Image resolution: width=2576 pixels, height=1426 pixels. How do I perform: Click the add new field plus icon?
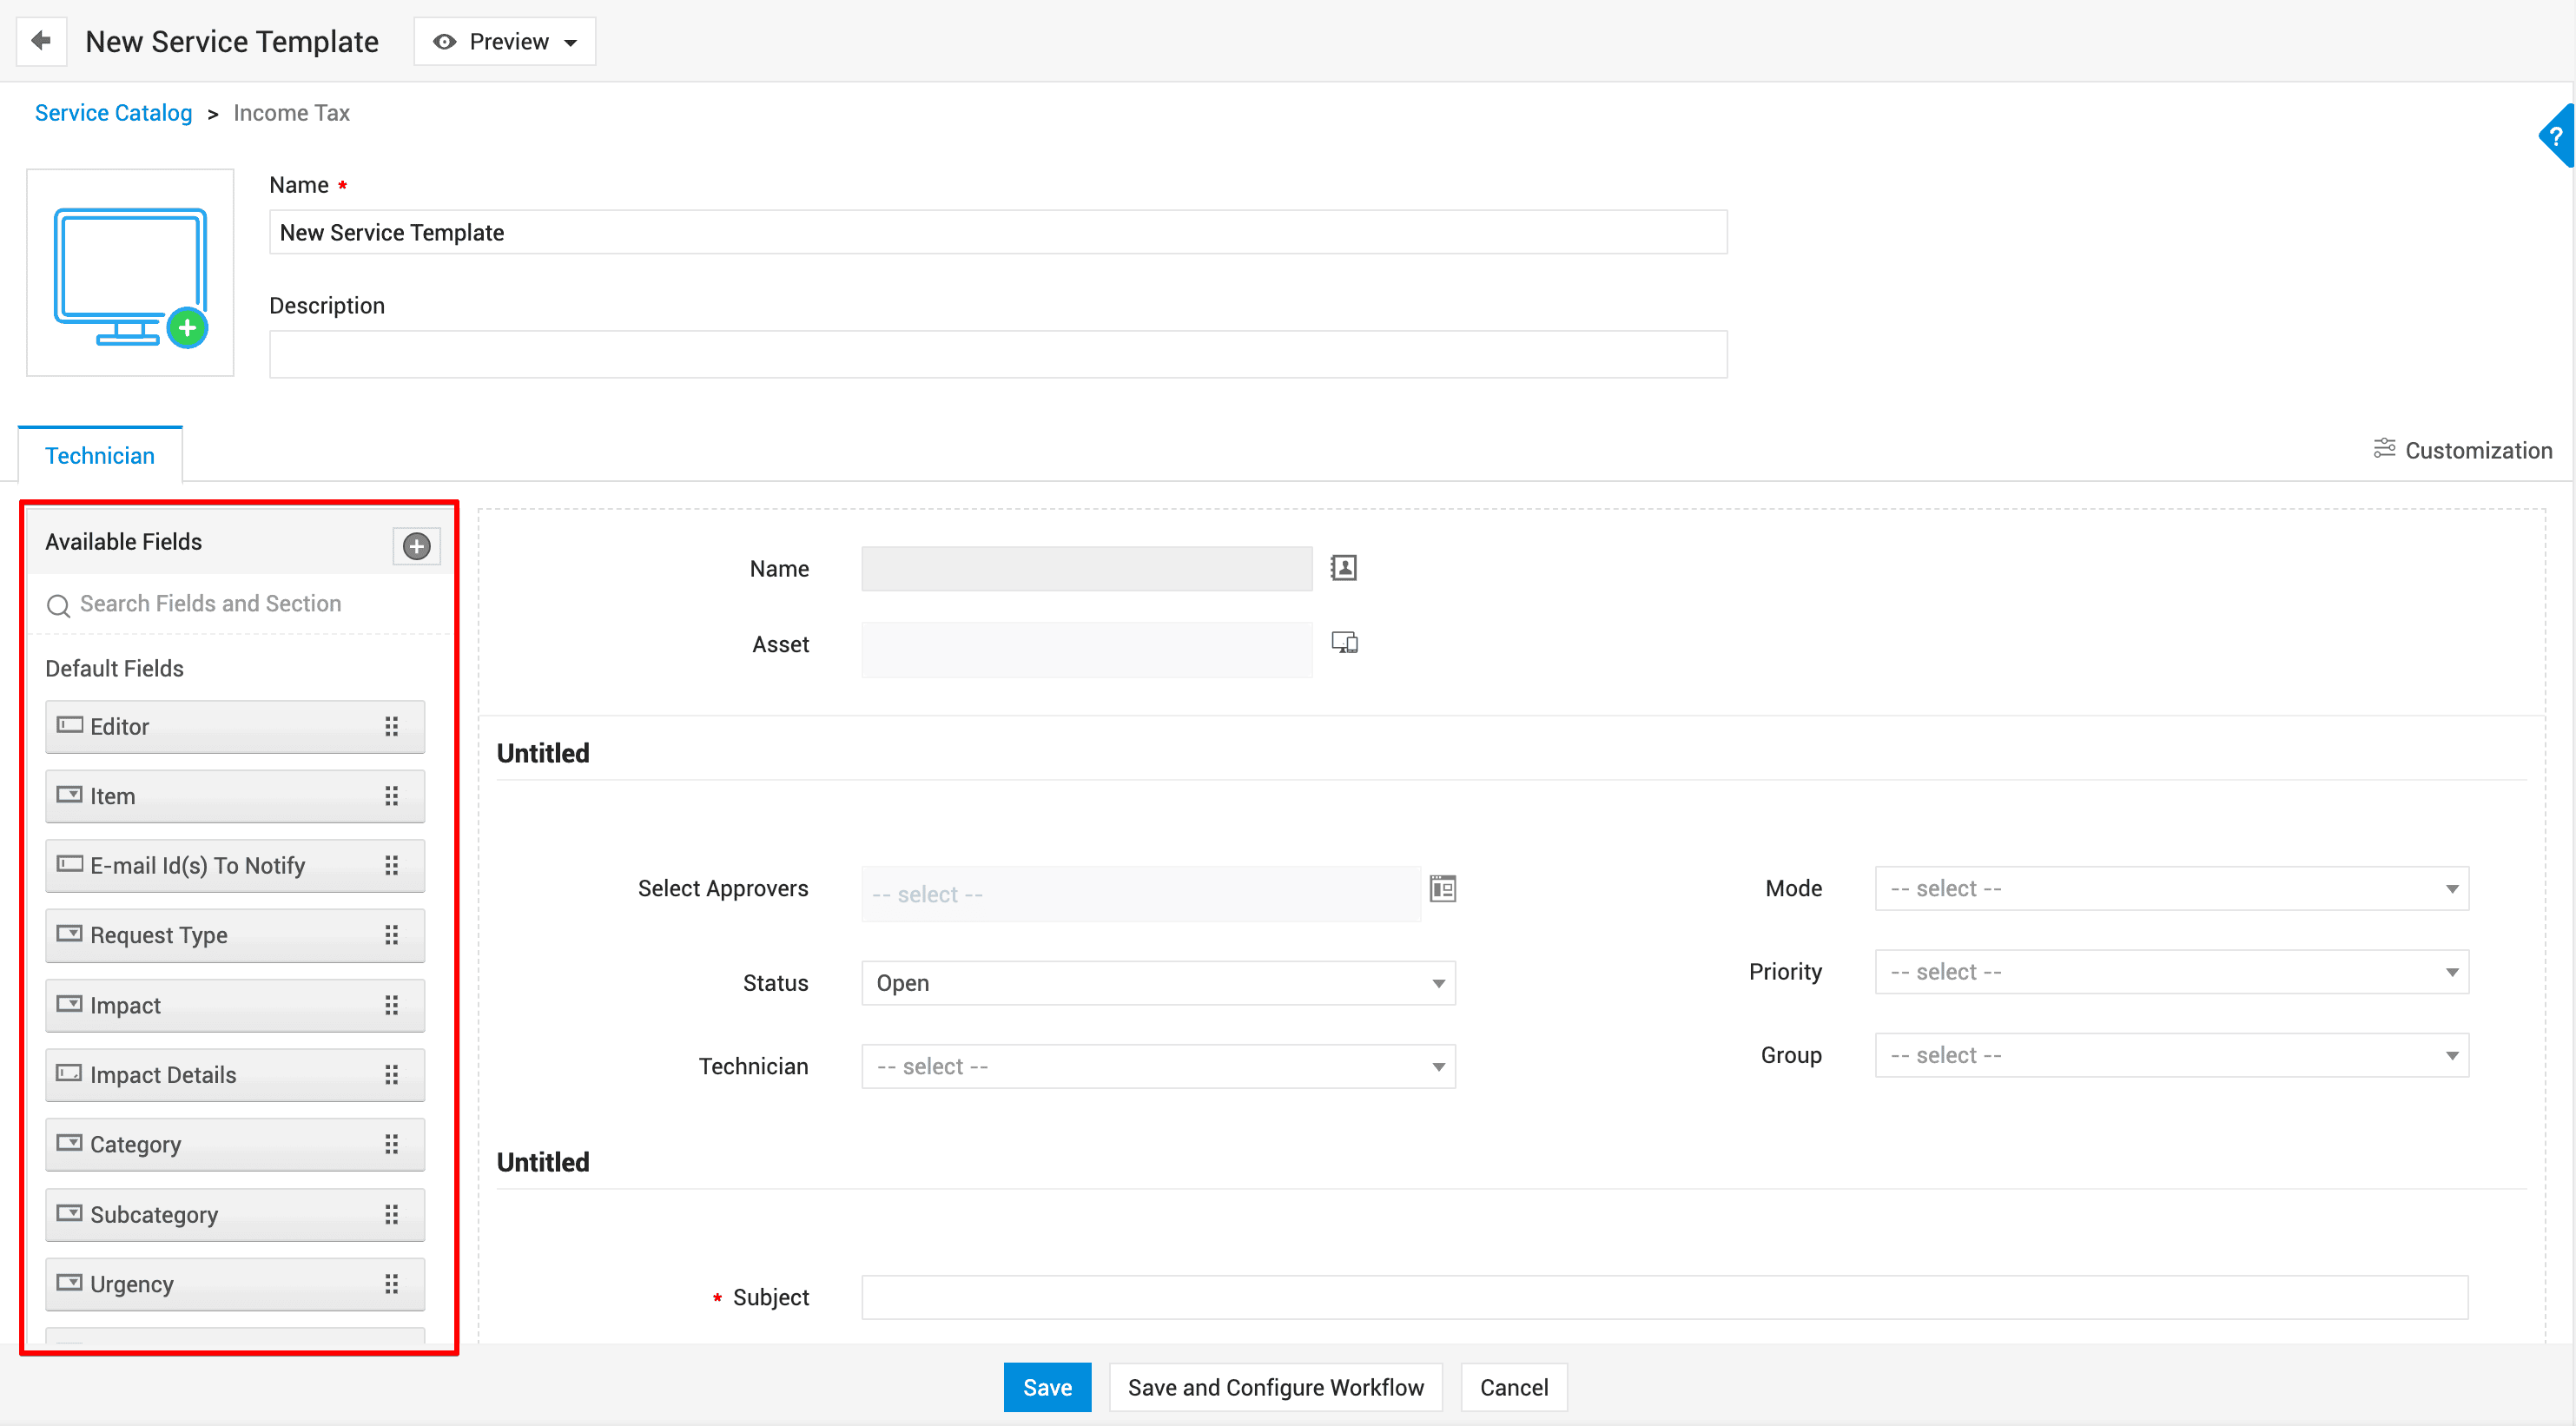click(416, 546)
